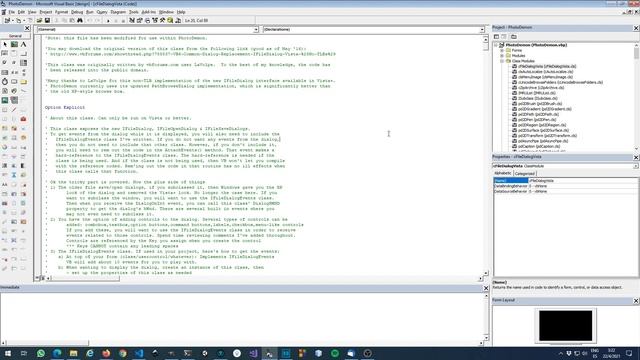Close the Immediate window panel
Screen dimensions: 640x360
pyautogui.click(x=486, y=288)
